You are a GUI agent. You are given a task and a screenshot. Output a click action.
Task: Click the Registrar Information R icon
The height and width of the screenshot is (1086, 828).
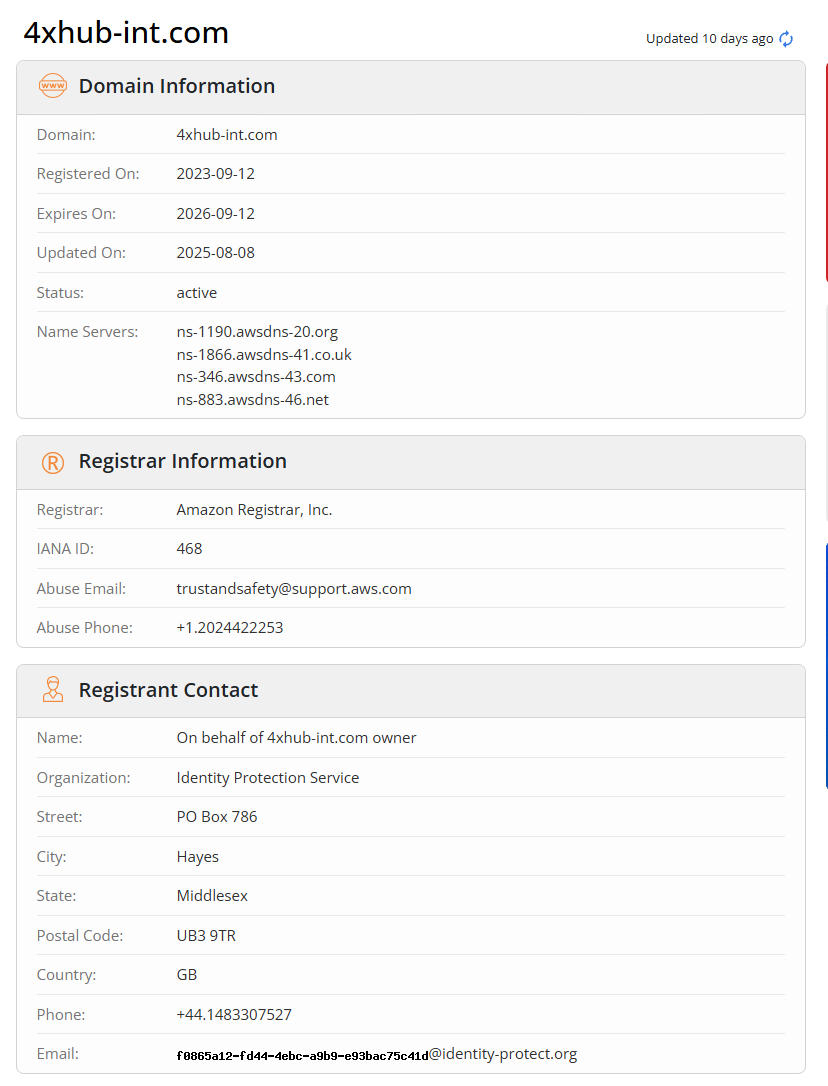(52, 462)
